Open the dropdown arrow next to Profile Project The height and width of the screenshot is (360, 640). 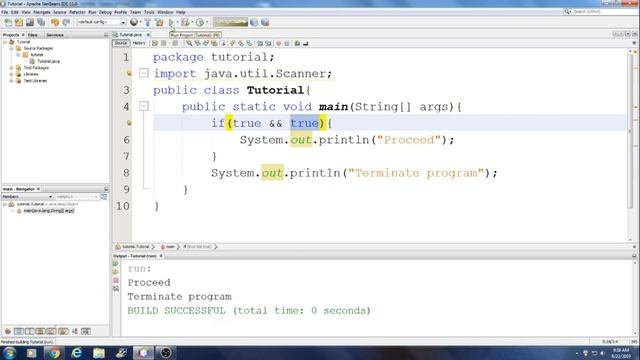coord(207,22)
